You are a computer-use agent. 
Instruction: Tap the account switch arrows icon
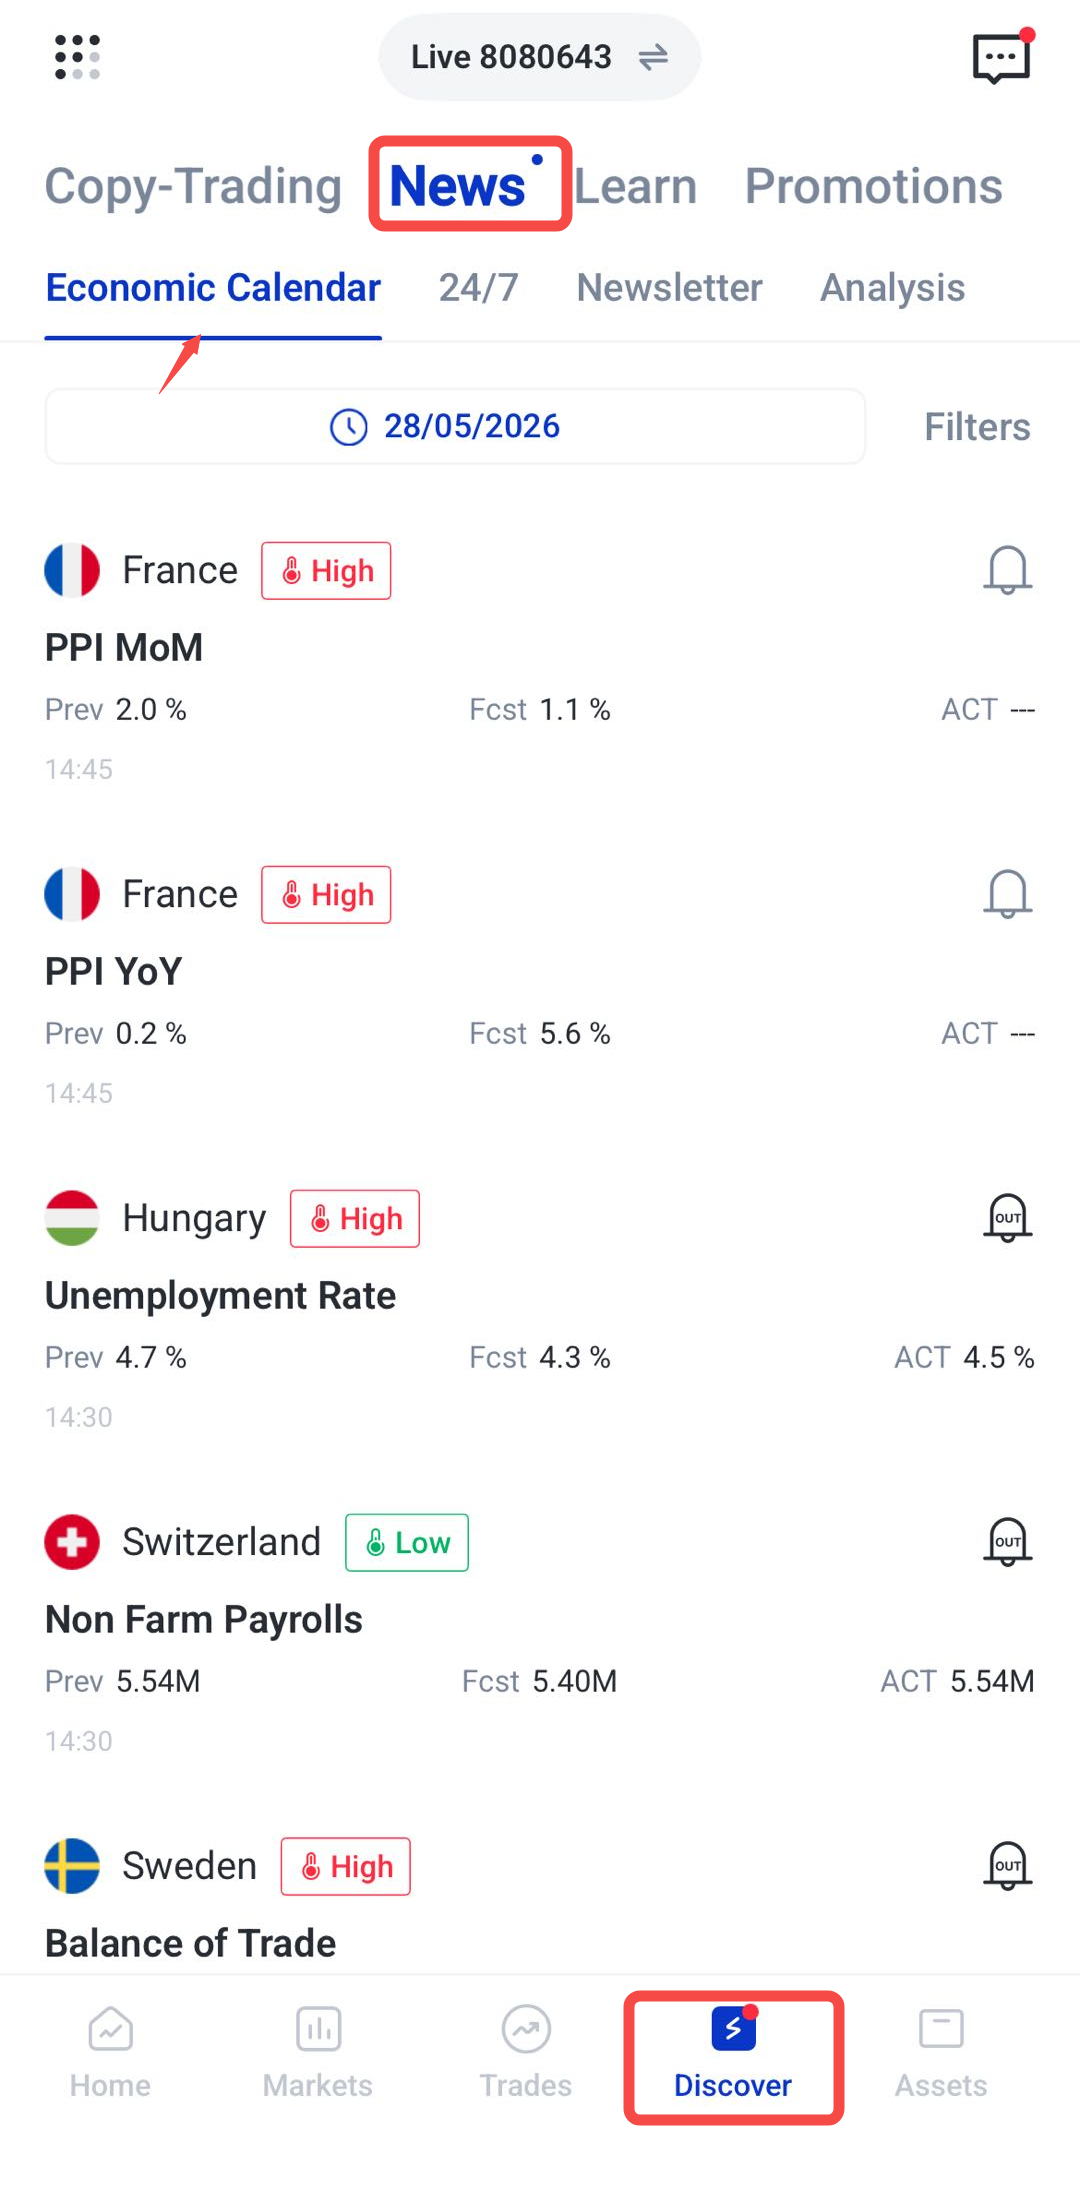[653, 57]
